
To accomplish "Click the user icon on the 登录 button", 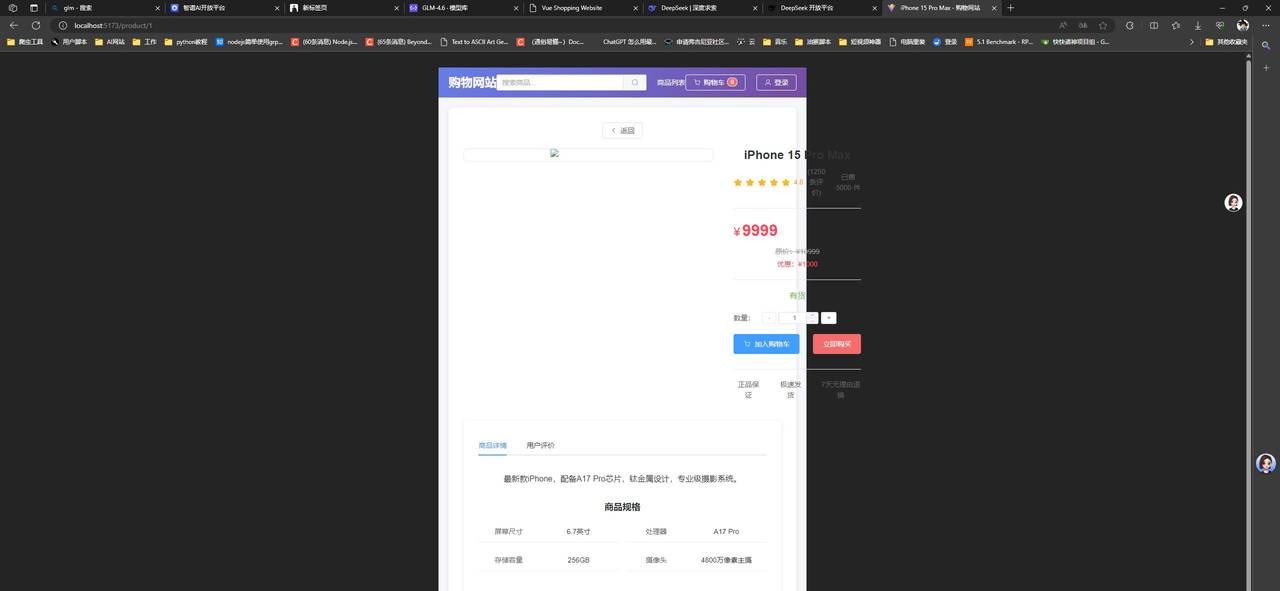I will tap(767, 82).
